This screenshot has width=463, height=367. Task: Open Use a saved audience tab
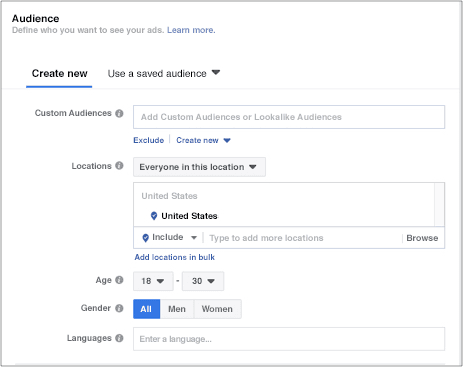click(164, 74)
